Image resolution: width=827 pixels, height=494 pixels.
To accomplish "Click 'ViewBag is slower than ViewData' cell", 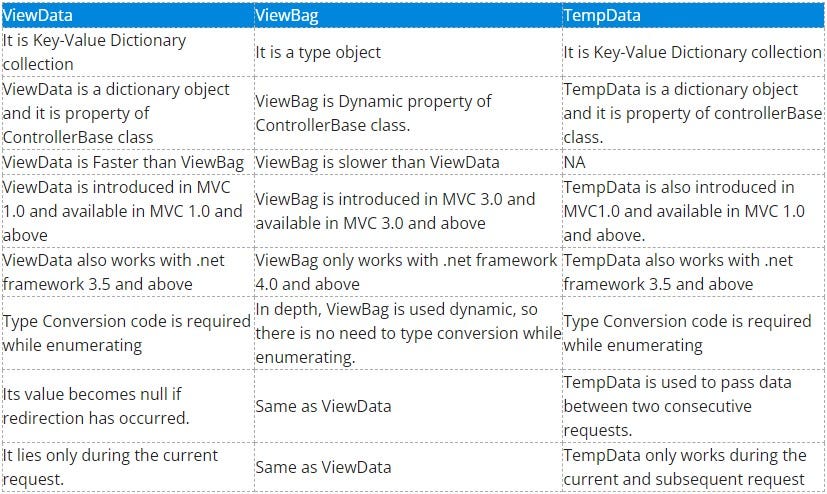I will pyautogui.click(x=408, y=162).
